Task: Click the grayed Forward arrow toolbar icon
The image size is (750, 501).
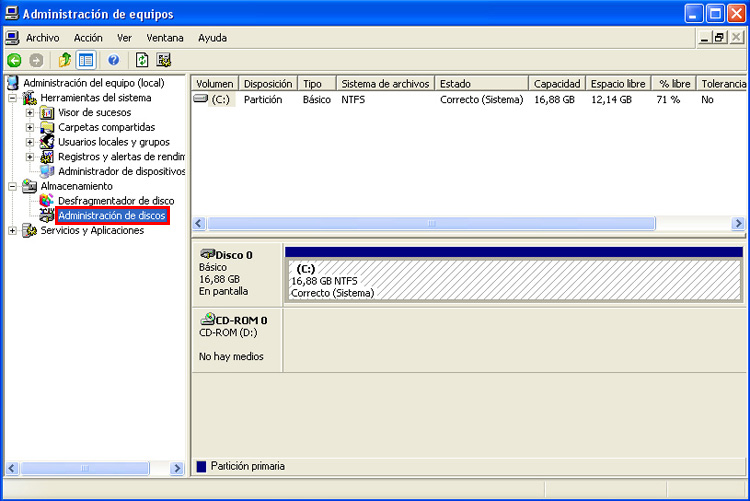Action: click(x=36, y=60)
